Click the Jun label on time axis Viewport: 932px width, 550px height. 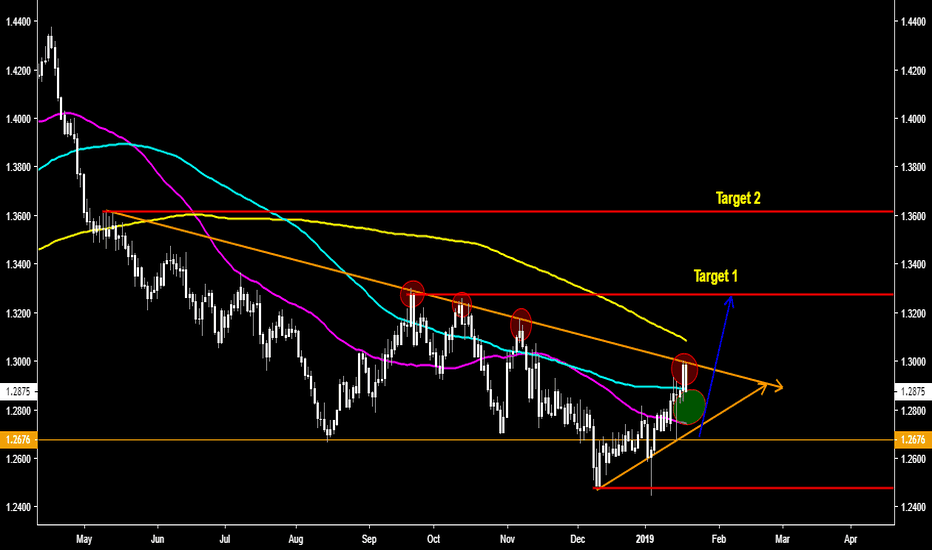coord(158,540)
